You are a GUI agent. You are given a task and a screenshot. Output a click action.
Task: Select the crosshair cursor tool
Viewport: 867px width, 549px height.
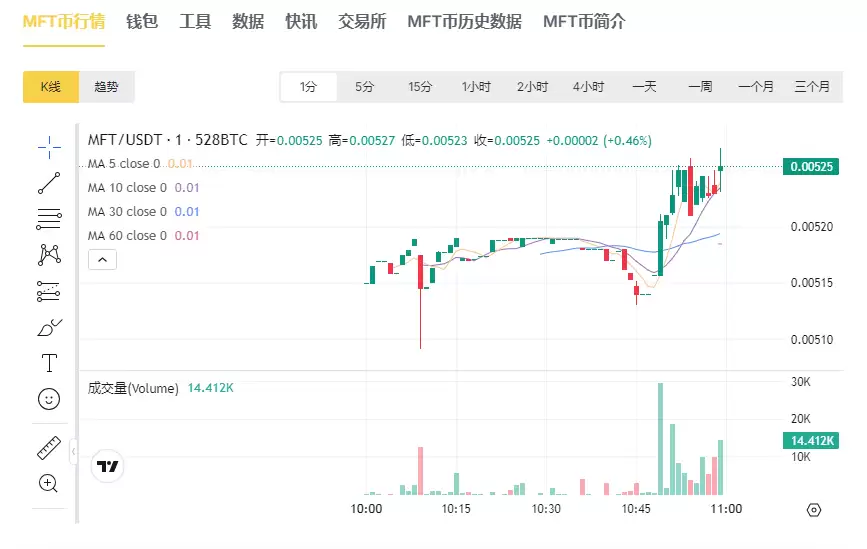[48, 148]
